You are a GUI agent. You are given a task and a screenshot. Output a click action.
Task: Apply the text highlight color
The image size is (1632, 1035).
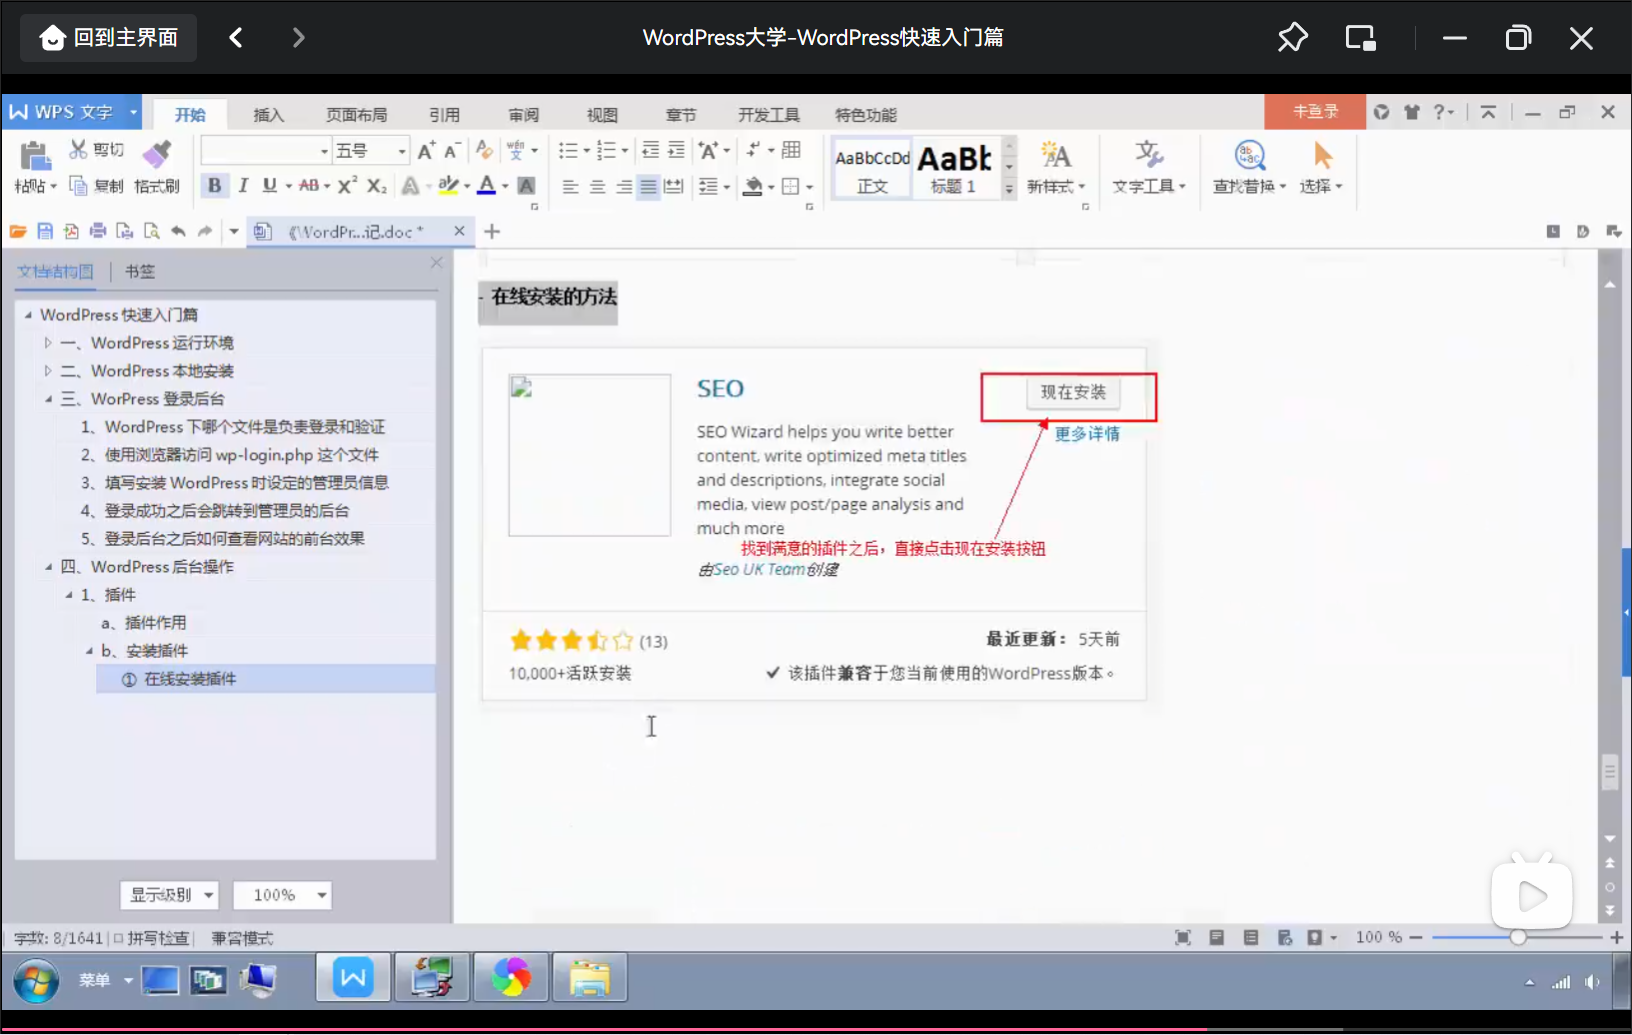pos(448,186)
